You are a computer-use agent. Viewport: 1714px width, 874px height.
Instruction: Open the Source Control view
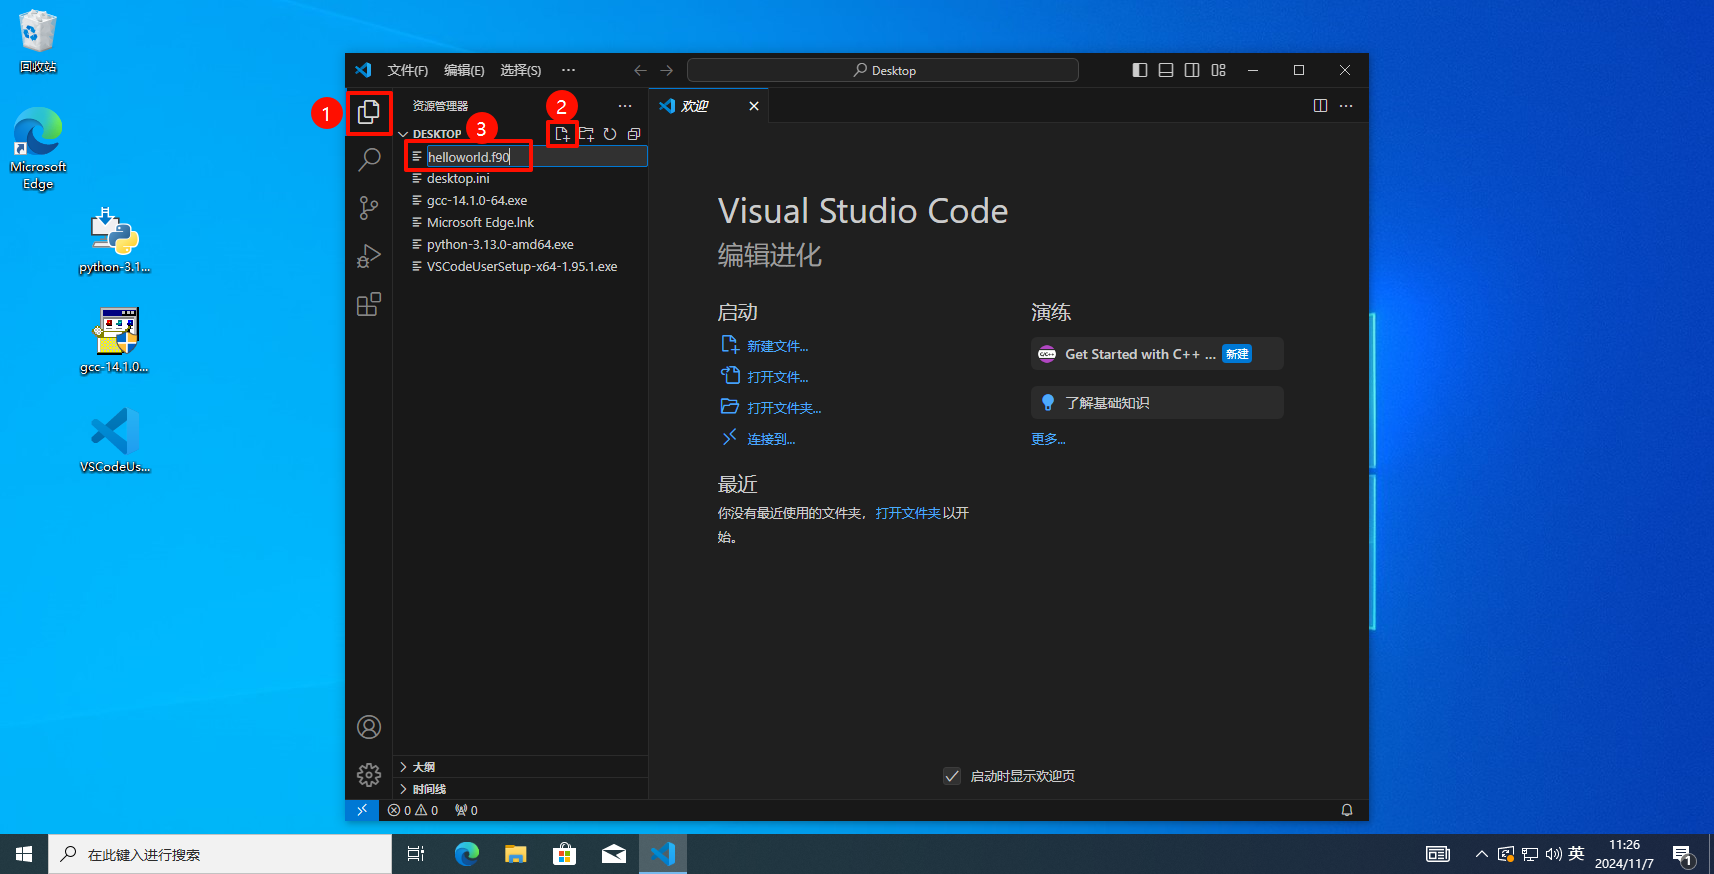(369, 208)
